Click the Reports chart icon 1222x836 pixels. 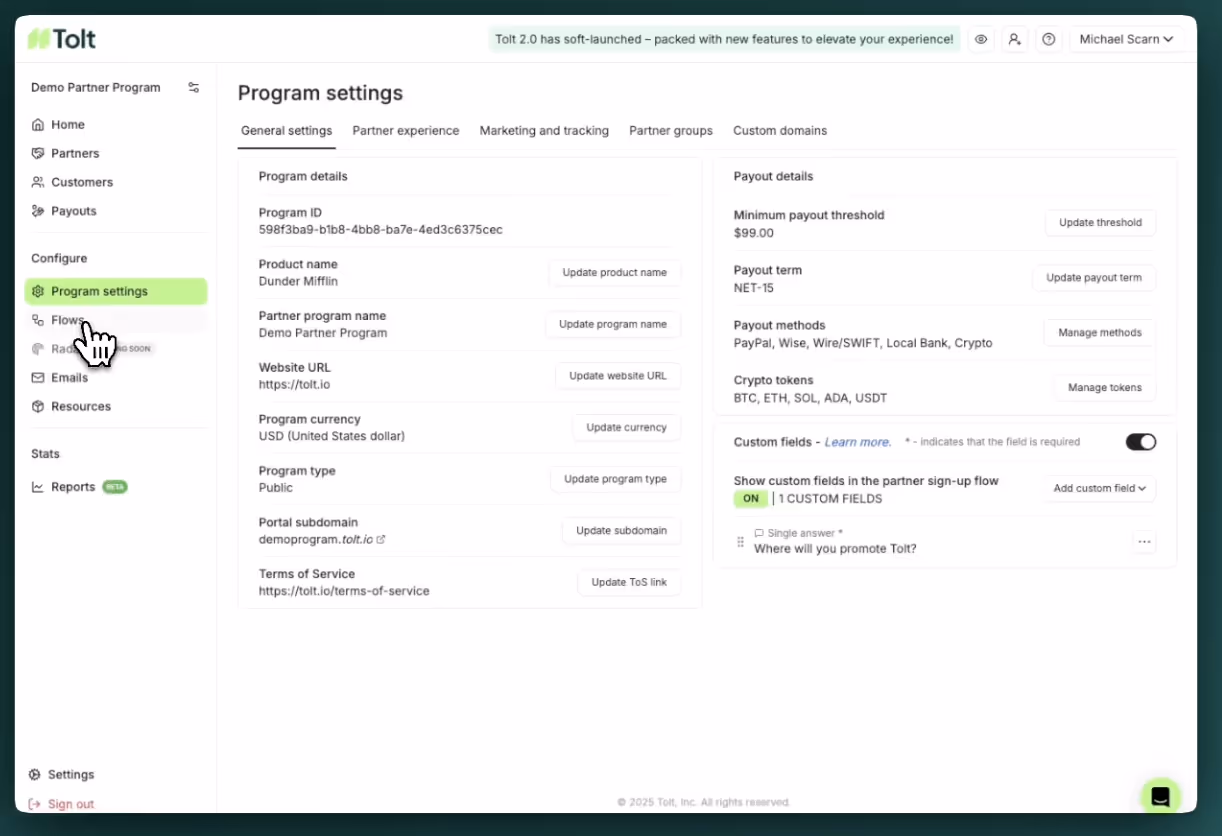(38, 487)
